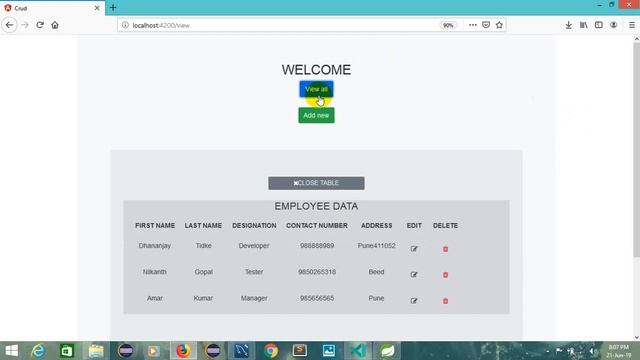
Task: Launch Internet Explorer from taskbar
Action: (x=38, y=351)
